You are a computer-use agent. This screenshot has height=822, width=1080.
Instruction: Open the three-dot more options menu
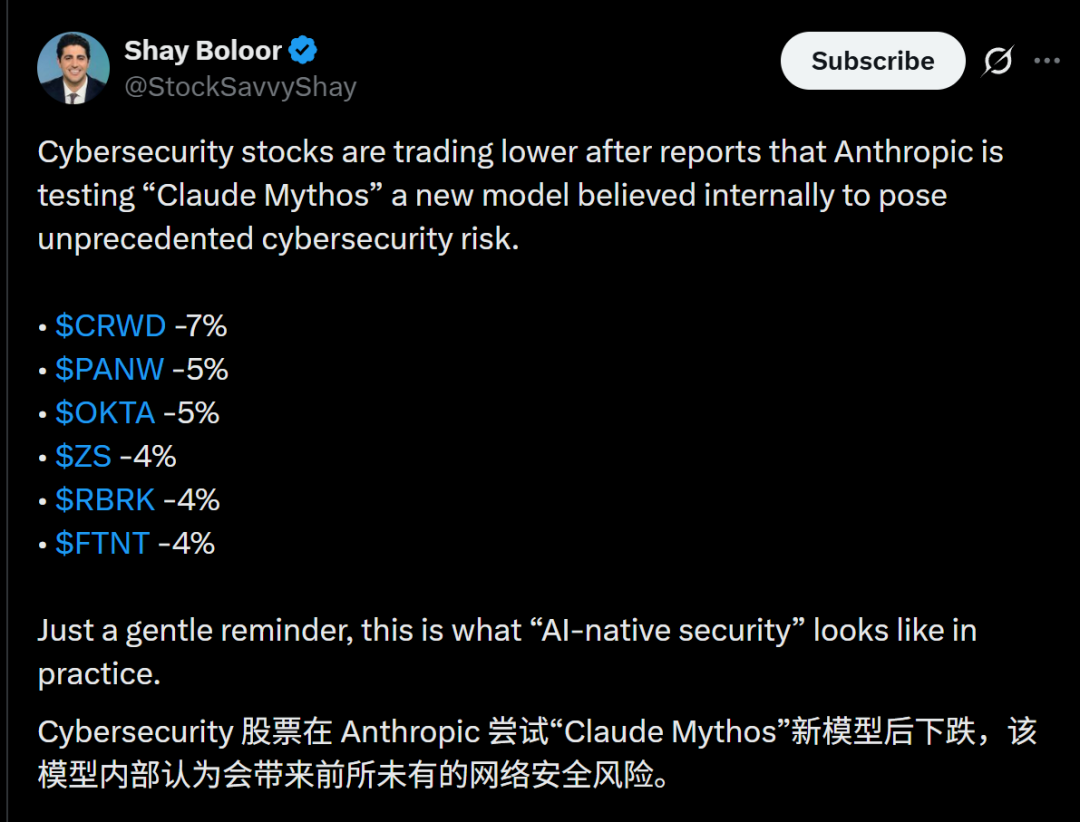(x=1047, y=61)
